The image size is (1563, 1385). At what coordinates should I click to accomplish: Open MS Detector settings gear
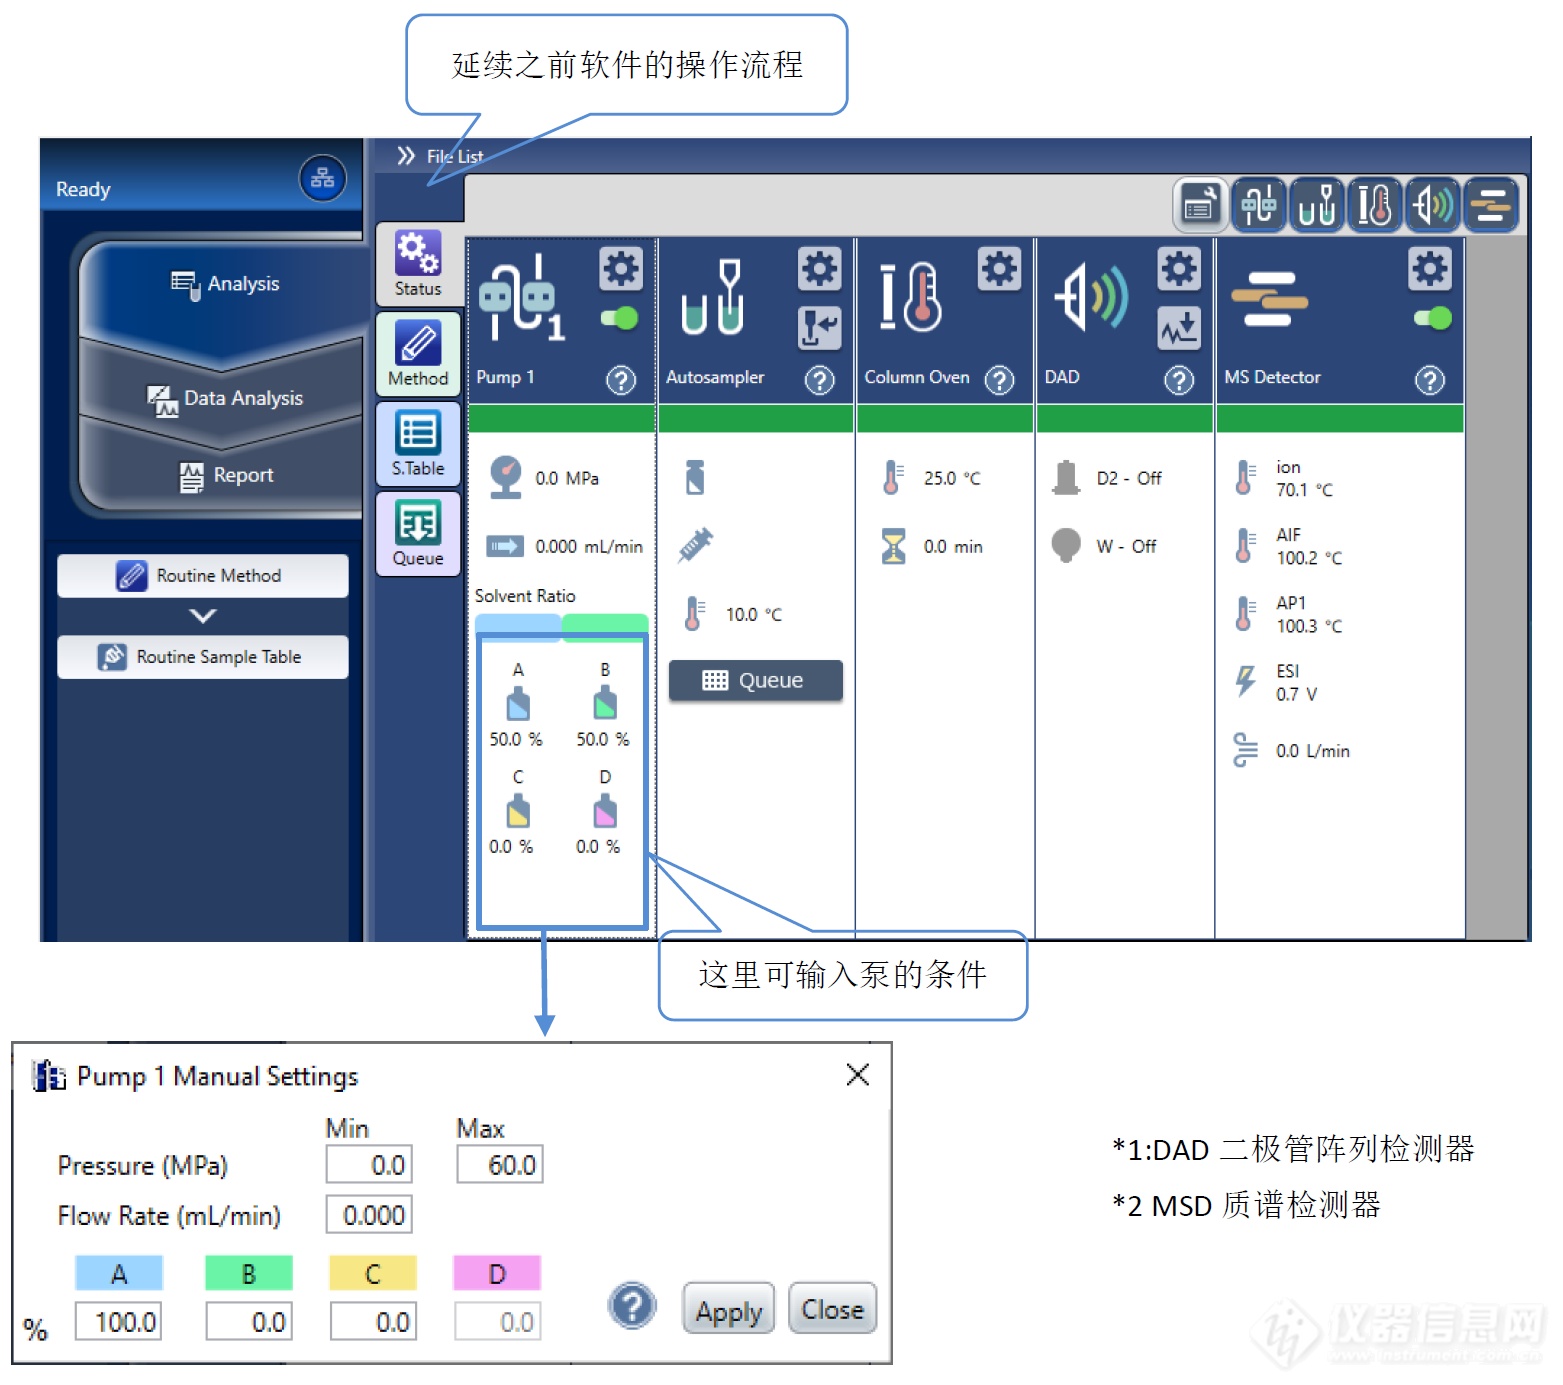coord(1430,268)
